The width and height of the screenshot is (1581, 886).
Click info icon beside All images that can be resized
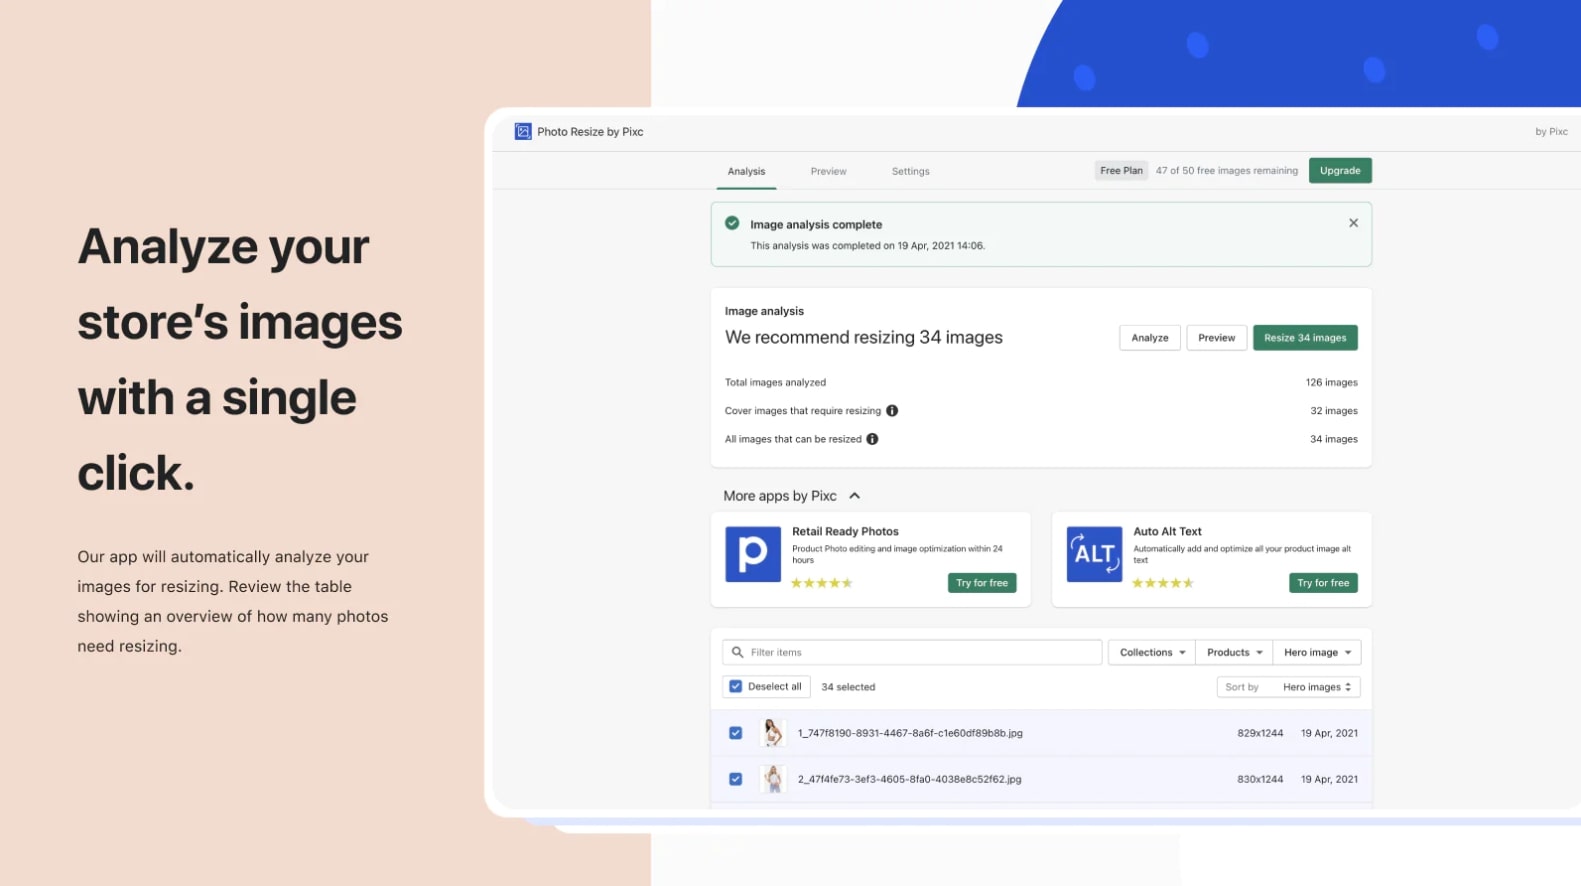pyautogui.click(x=872, y=439)
